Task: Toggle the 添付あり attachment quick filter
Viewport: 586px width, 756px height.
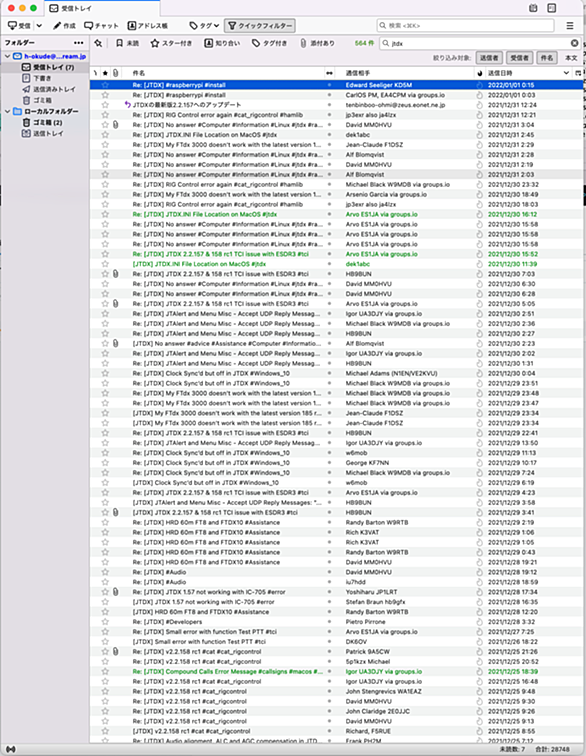Action: [x=317, y=43]
